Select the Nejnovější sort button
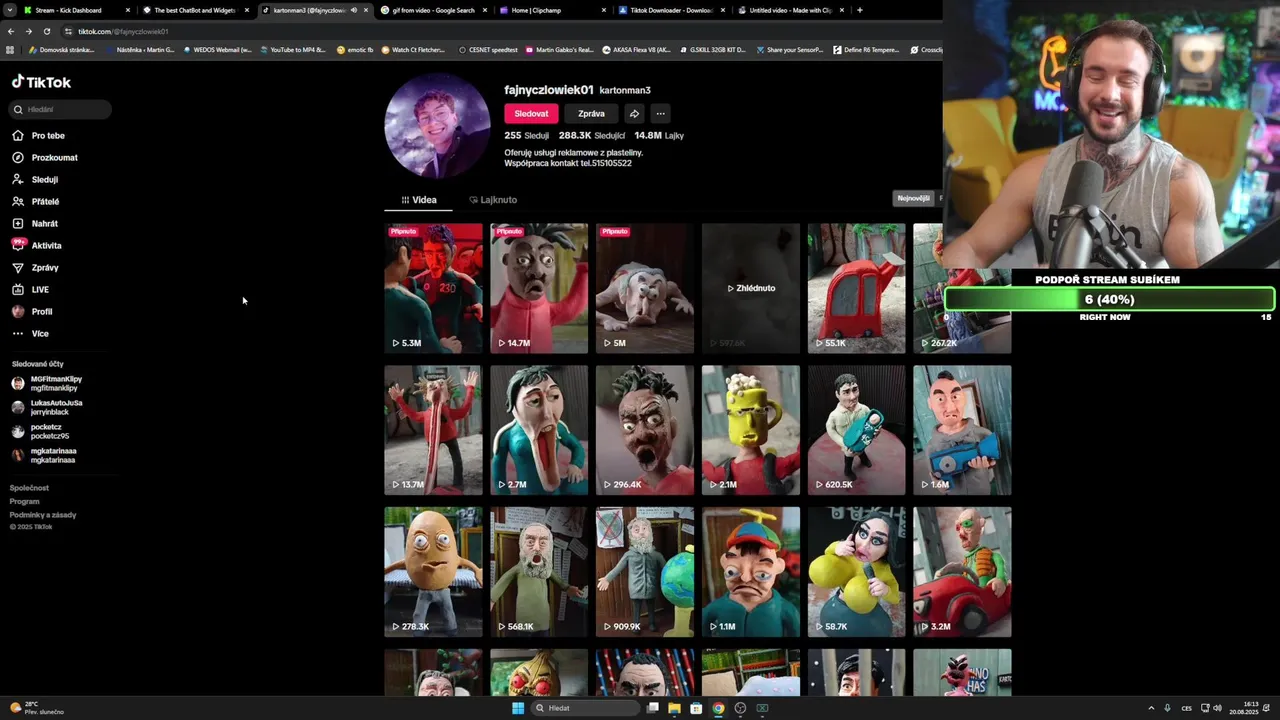 coord(913,198)
